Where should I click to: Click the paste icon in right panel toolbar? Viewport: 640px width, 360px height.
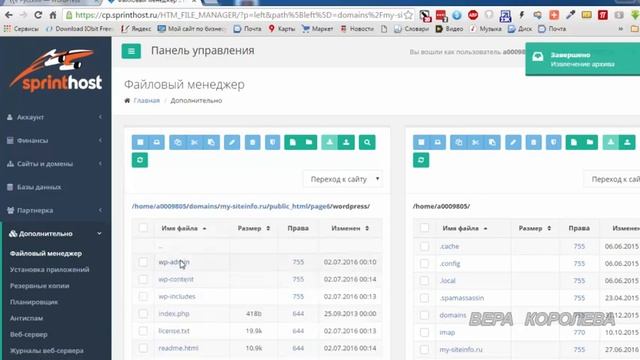[493, 142]
